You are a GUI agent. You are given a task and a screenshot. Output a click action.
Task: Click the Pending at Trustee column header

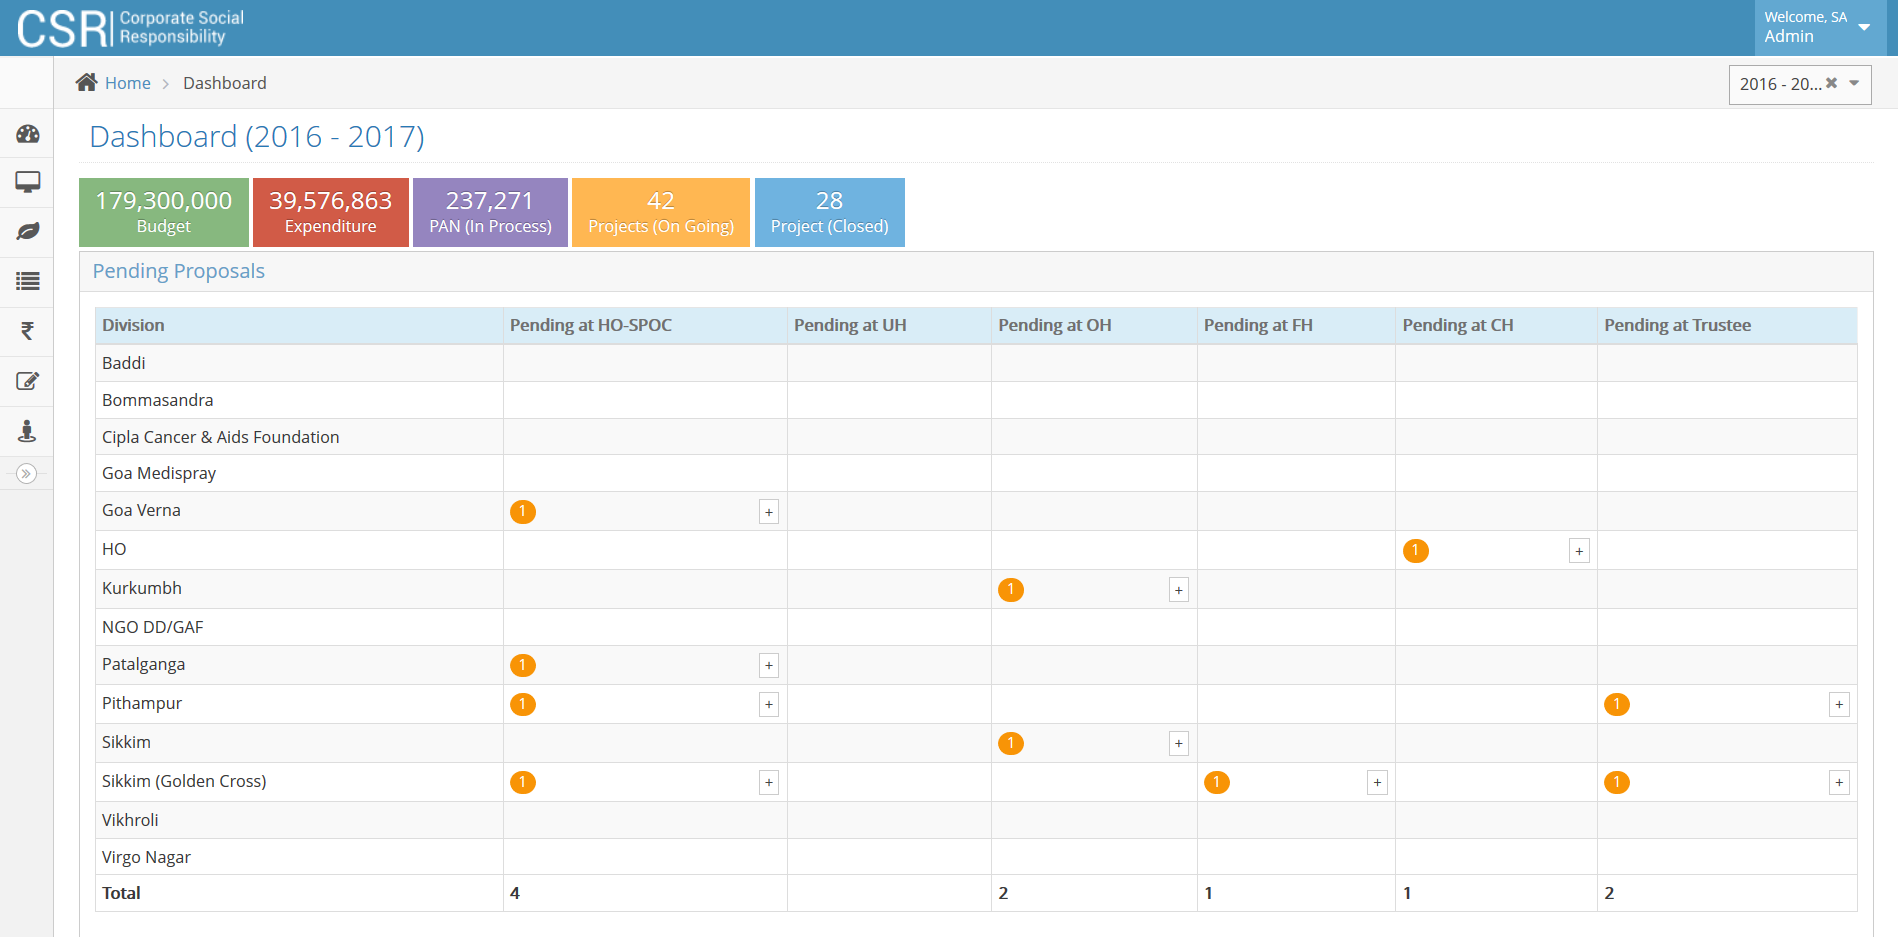[1727, 325]
